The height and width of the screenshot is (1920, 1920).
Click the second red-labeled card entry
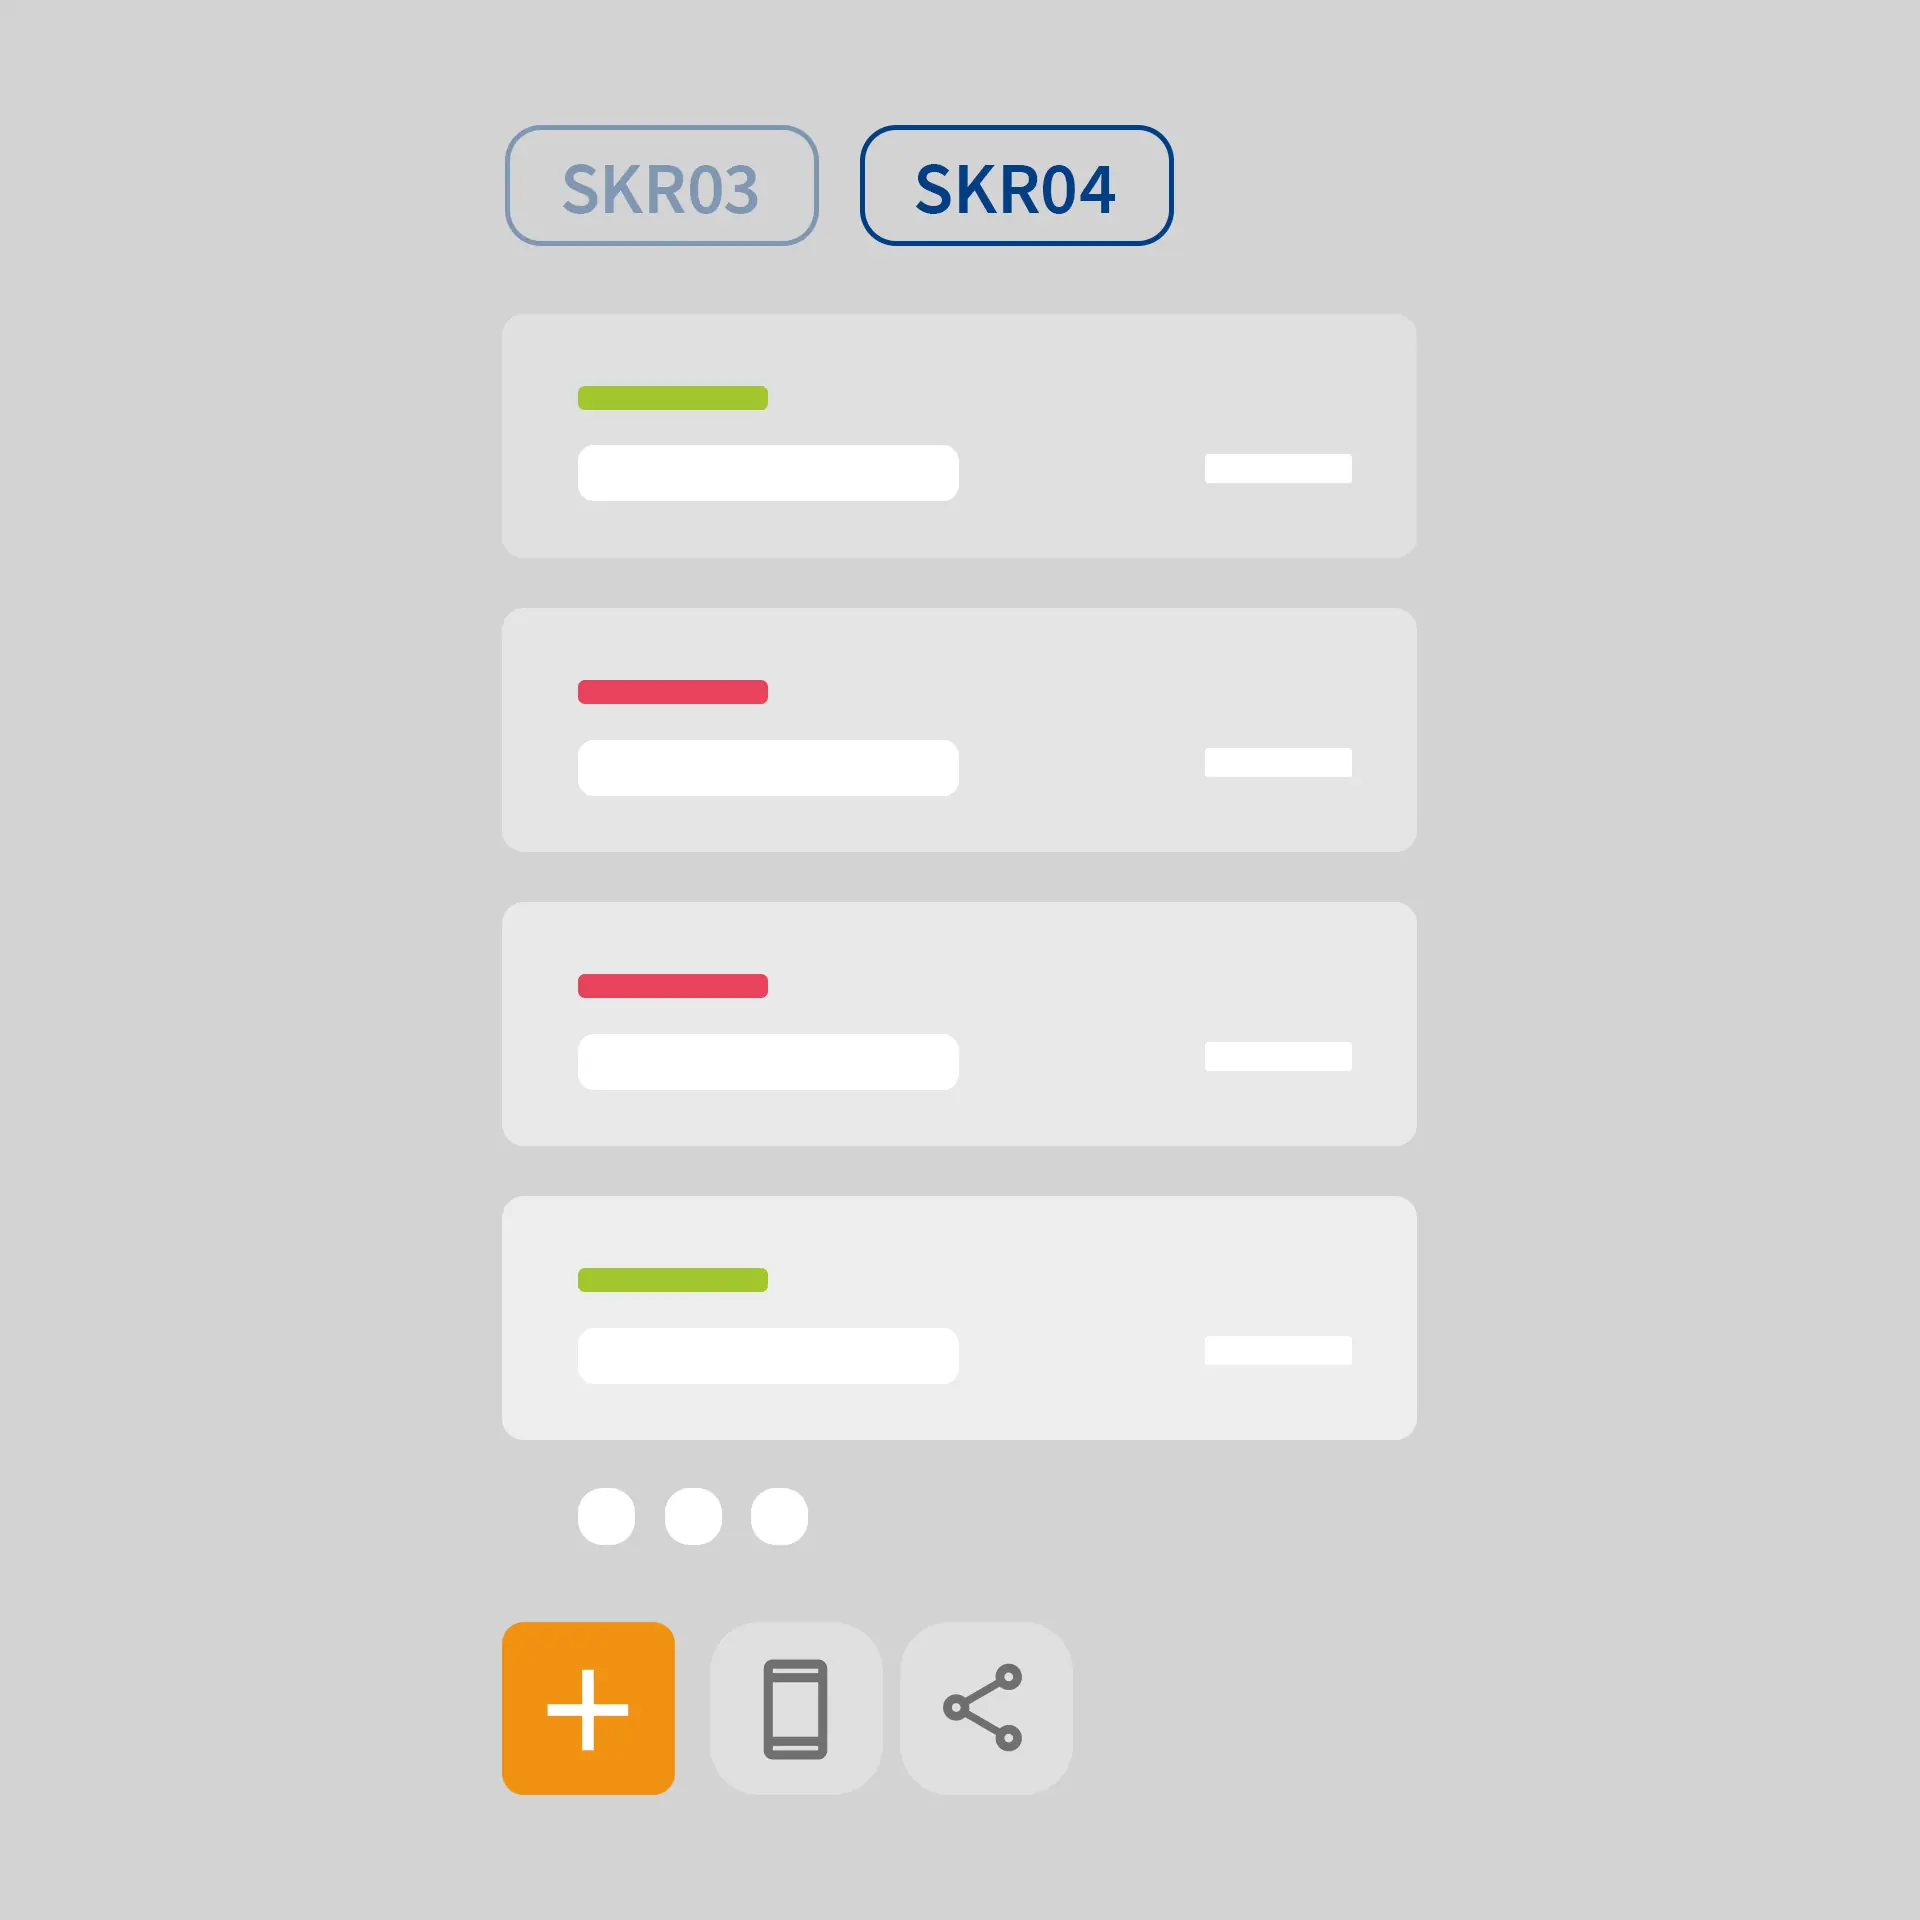960,1020
